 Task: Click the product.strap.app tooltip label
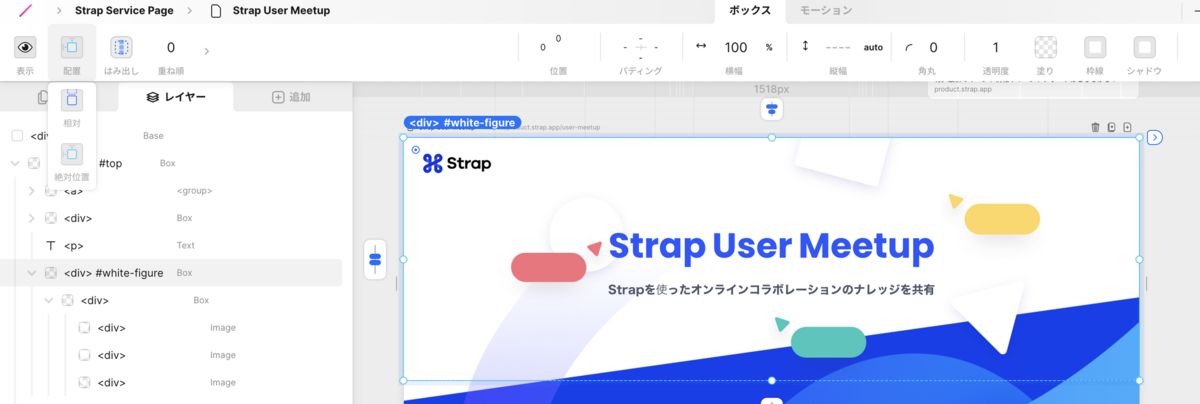coord(962,89)
